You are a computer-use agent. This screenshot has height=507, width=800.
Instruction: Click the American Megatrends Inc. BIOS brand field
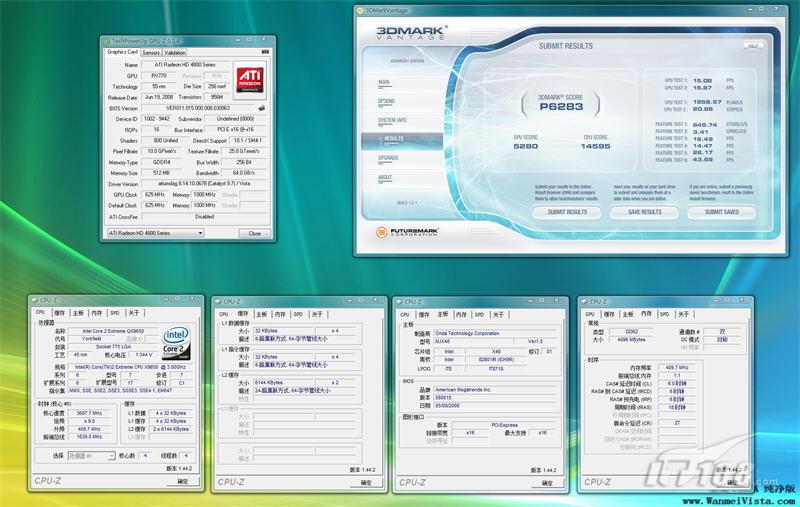(x=494, y=390)
